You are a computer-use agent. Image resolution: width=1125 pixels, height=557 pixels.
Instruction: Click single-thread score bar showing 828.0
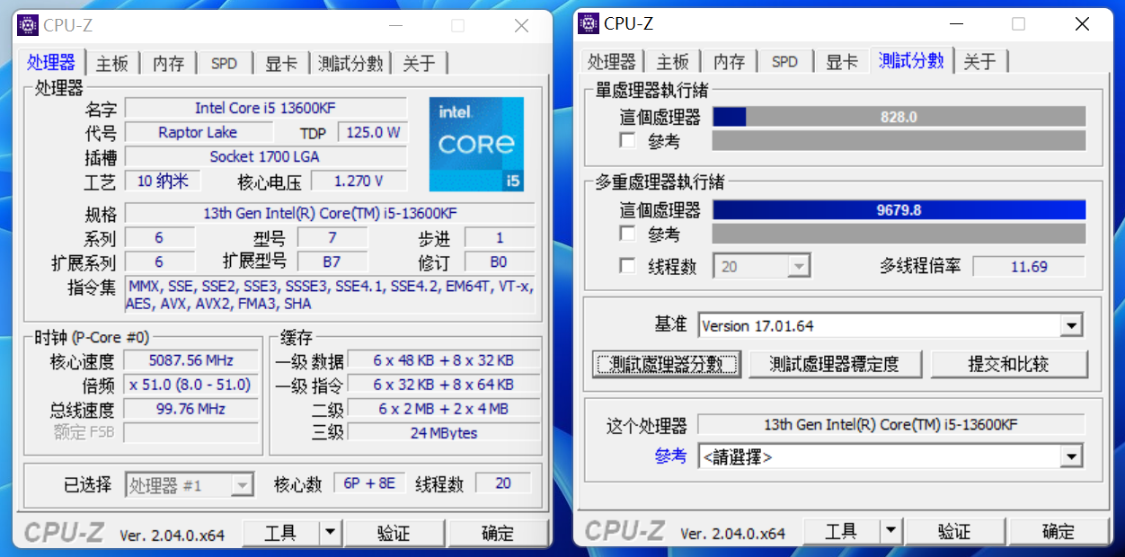(x=899, y=117)
